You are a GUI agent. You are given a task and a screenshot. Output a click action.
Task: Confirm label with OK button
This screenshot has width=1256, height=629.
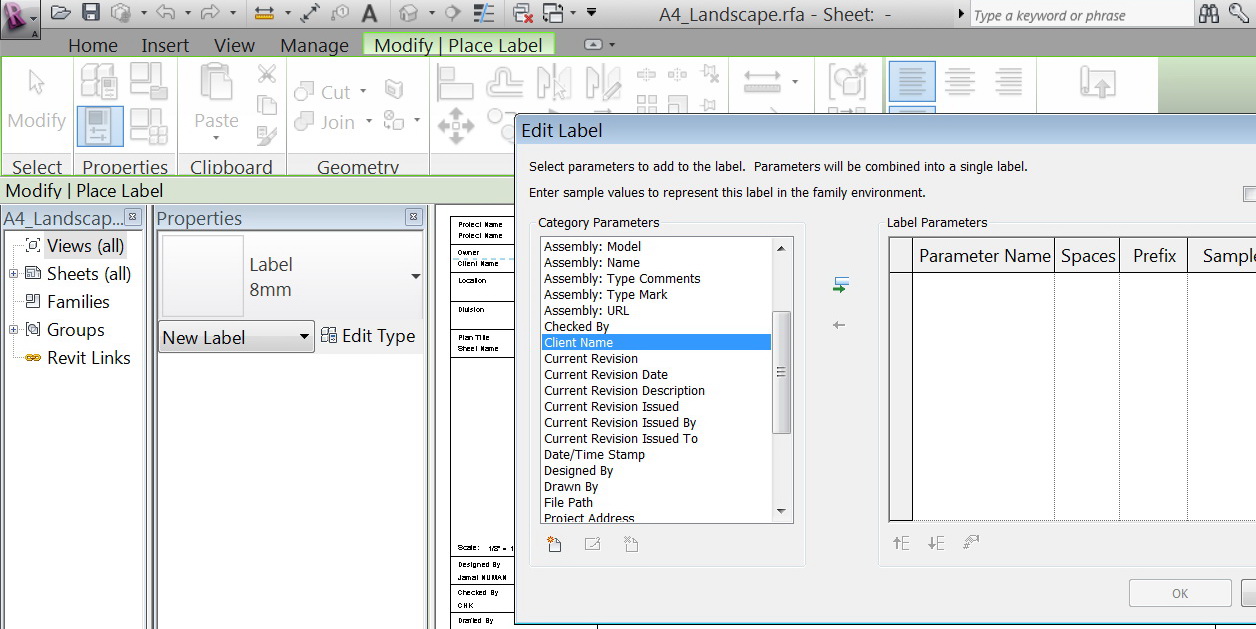click(x=1180, y=592)
